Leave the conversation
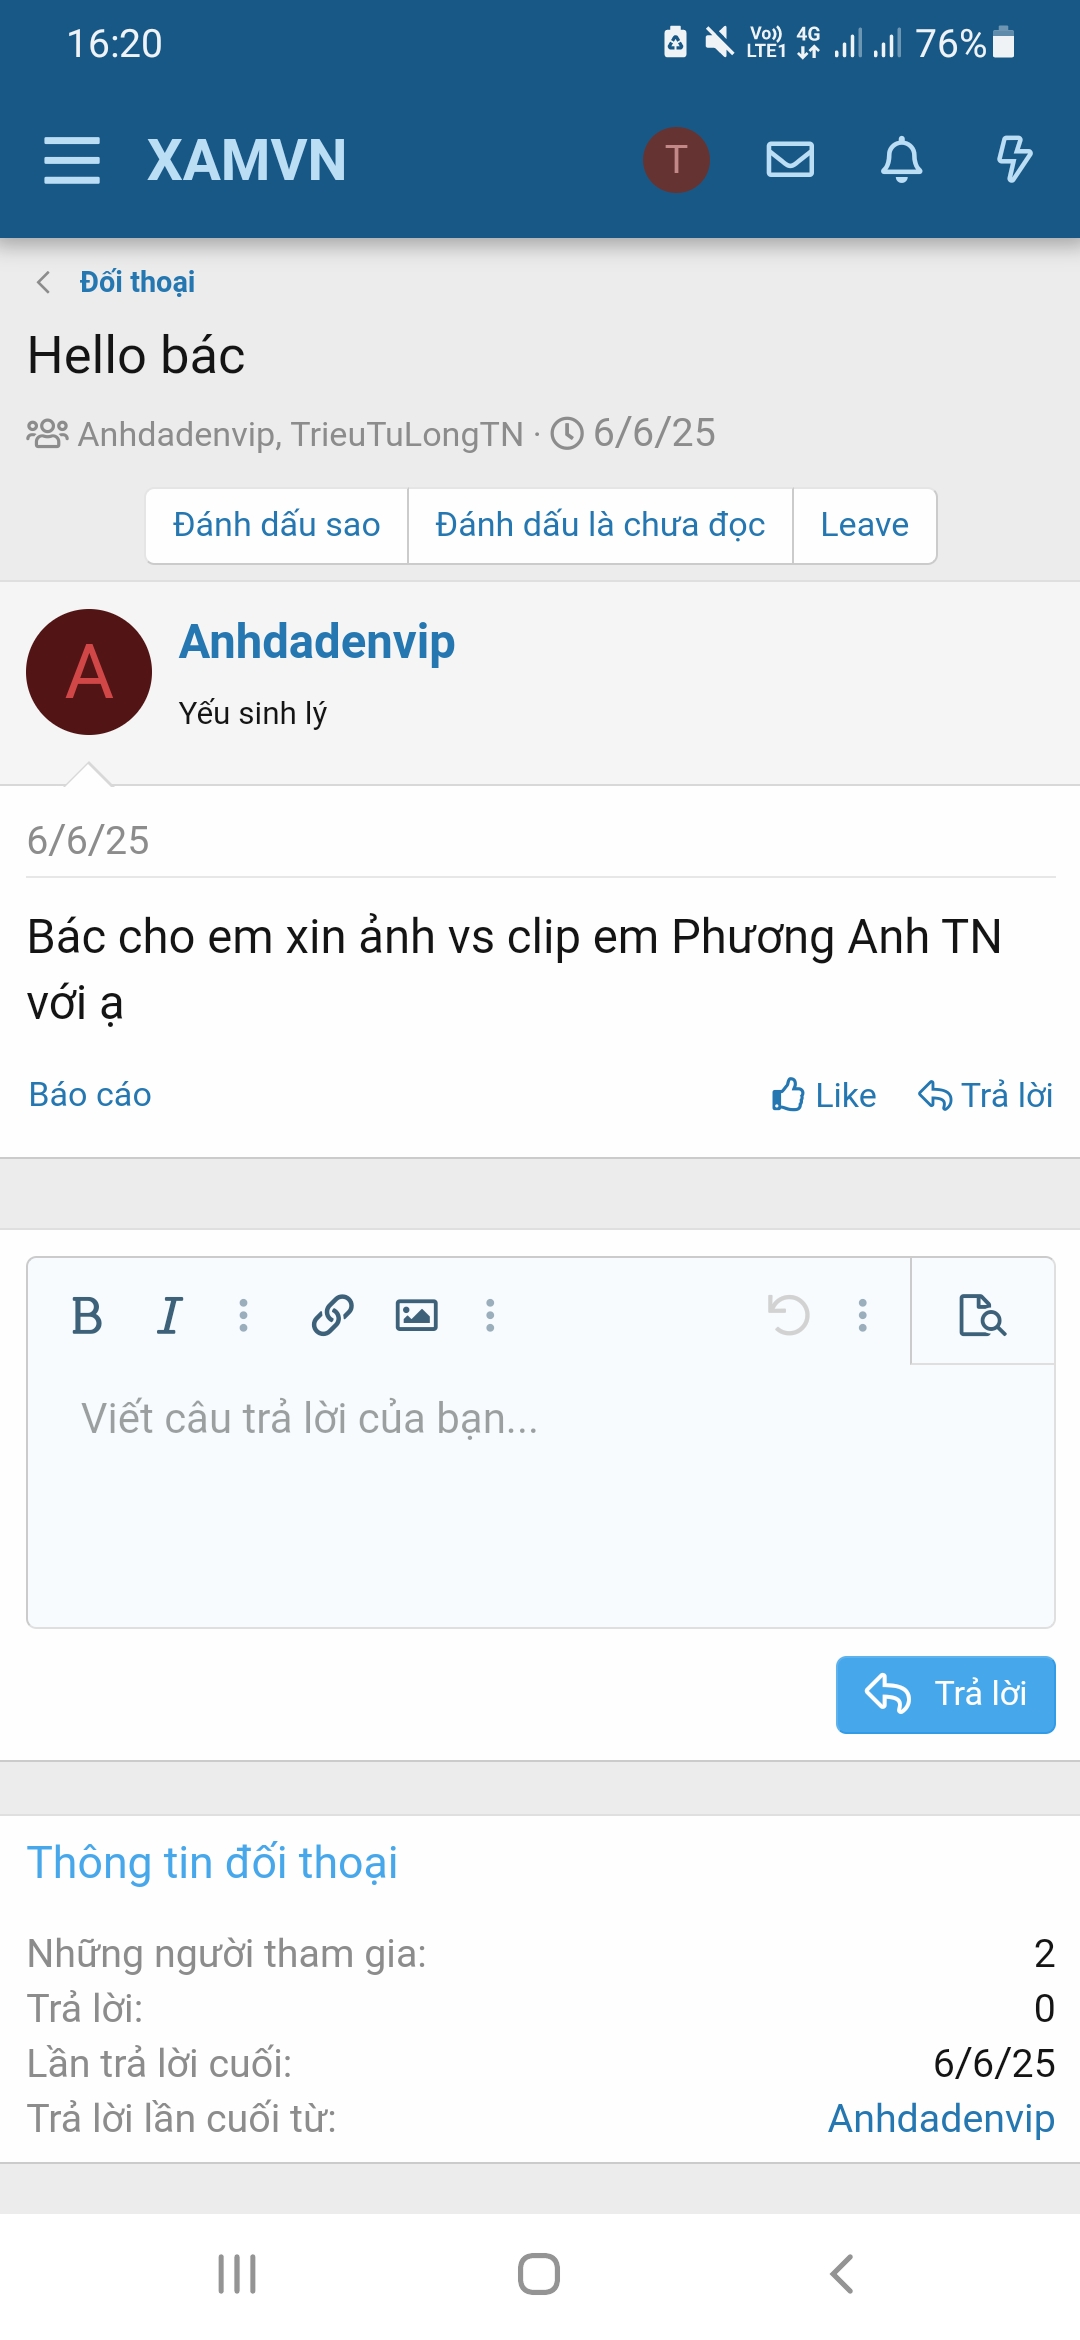This screenshot has width=1080, height=2340. pyautogui.click(x=865, y=526)
